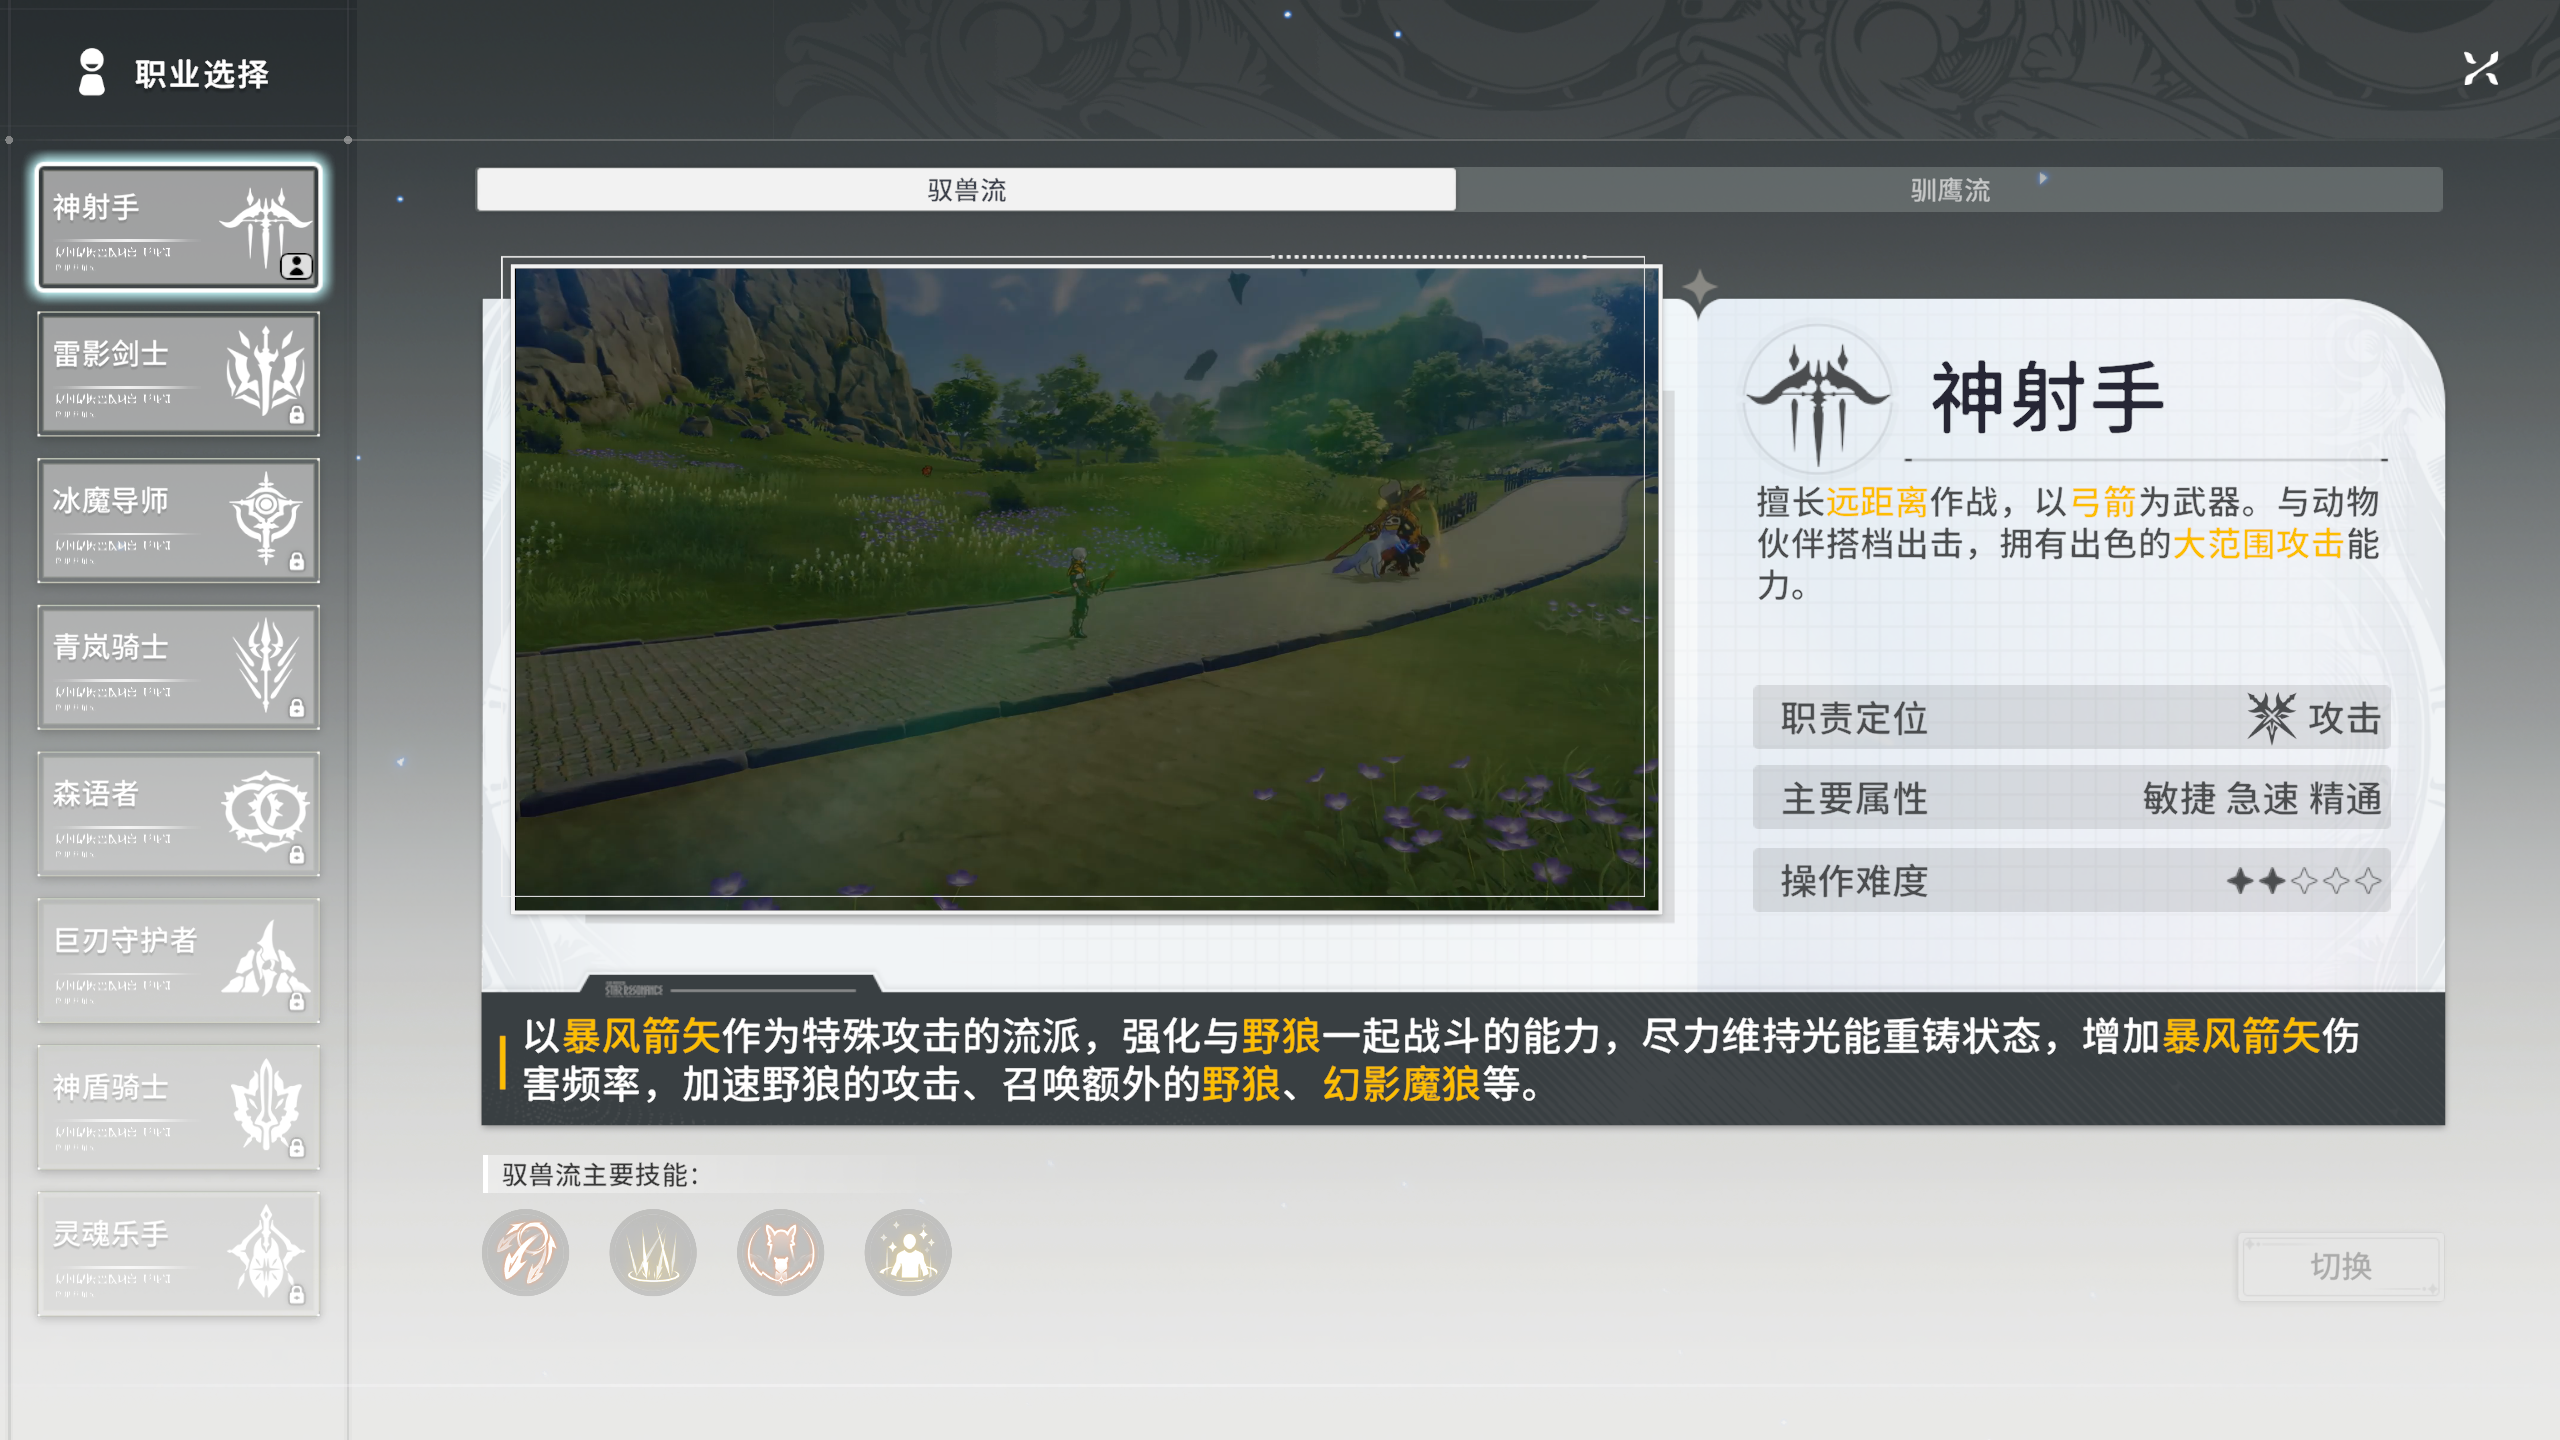The height and width of the screenshot is (1440, 2560).
Task: Close the class selection screen
Action: tap(2481, 69)
